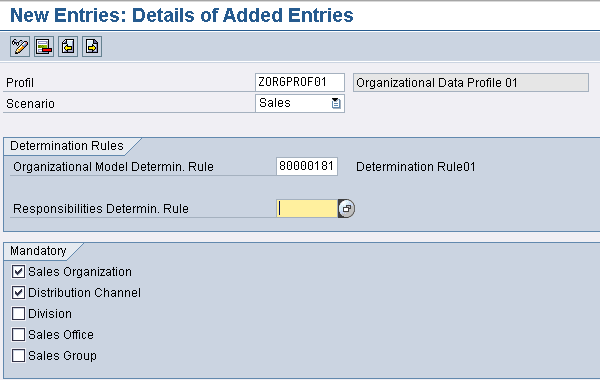The height and width of the screenshot is (380, 600).
Task: Click the Sales Organization label text
Action: pyautogui.click(x=80, y=272)
